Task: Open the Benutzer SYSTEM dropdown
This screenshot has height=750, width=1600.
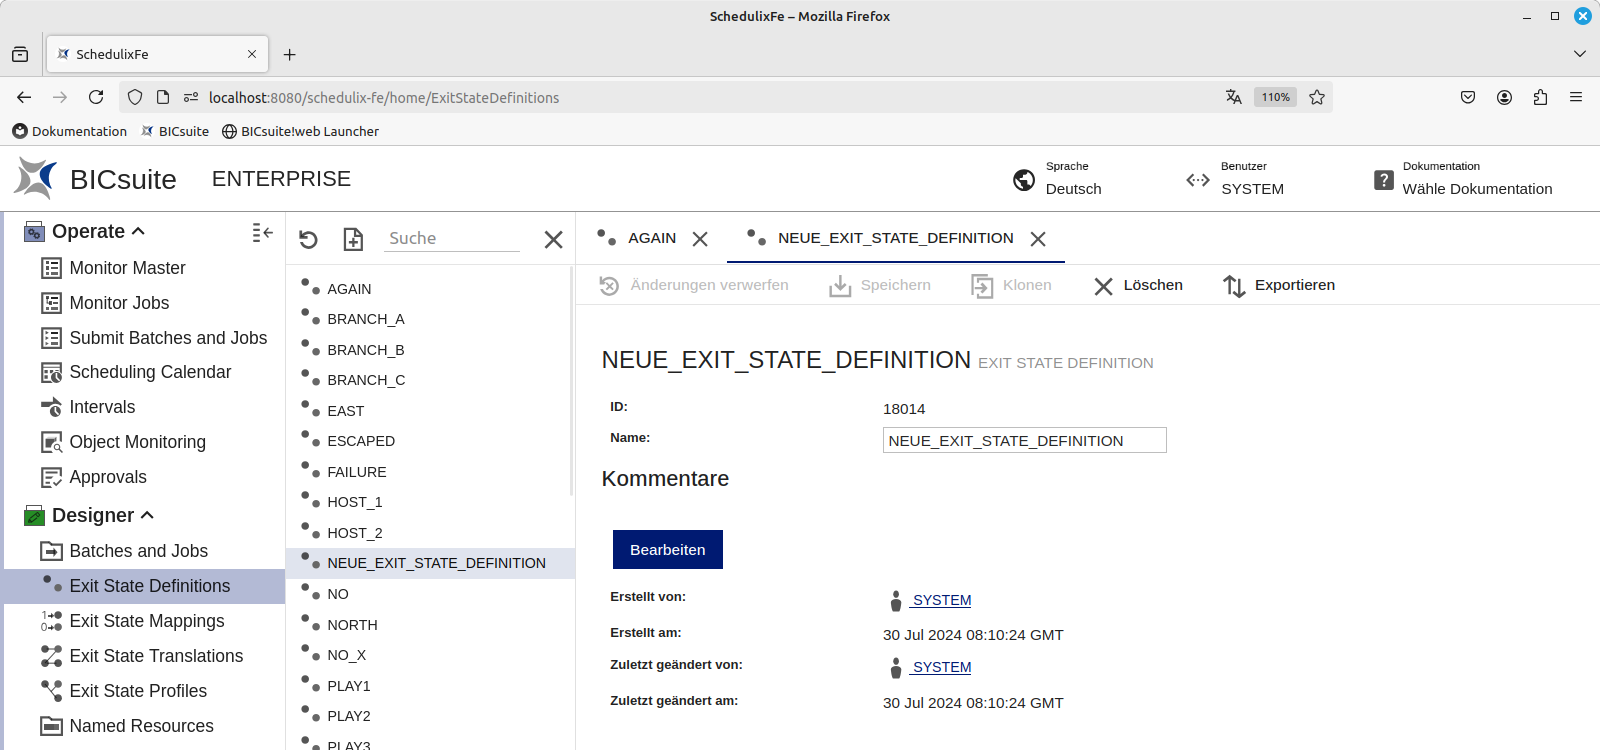Action: pyautogui.click(x=1252, y=189)
